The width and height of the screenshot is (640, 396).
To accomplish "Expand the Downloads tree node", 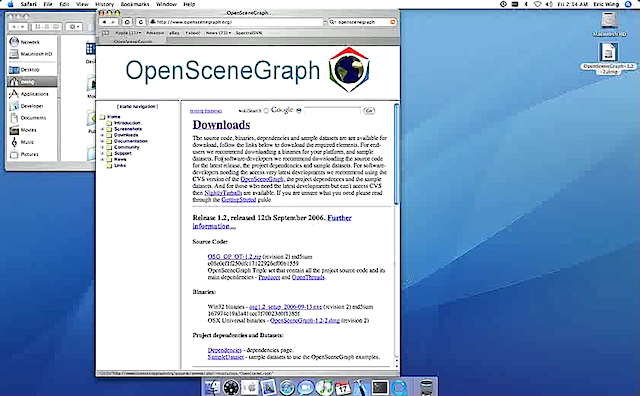I will (x=102, y=135).
